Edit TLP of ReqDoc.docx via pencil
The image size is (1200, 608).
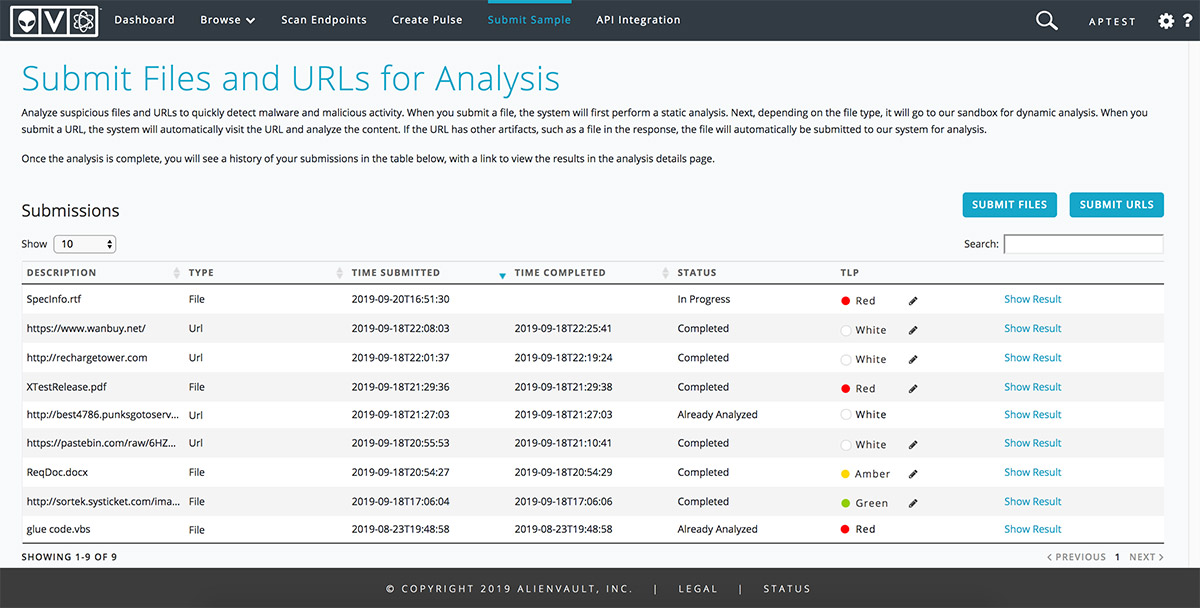point(913,474)
